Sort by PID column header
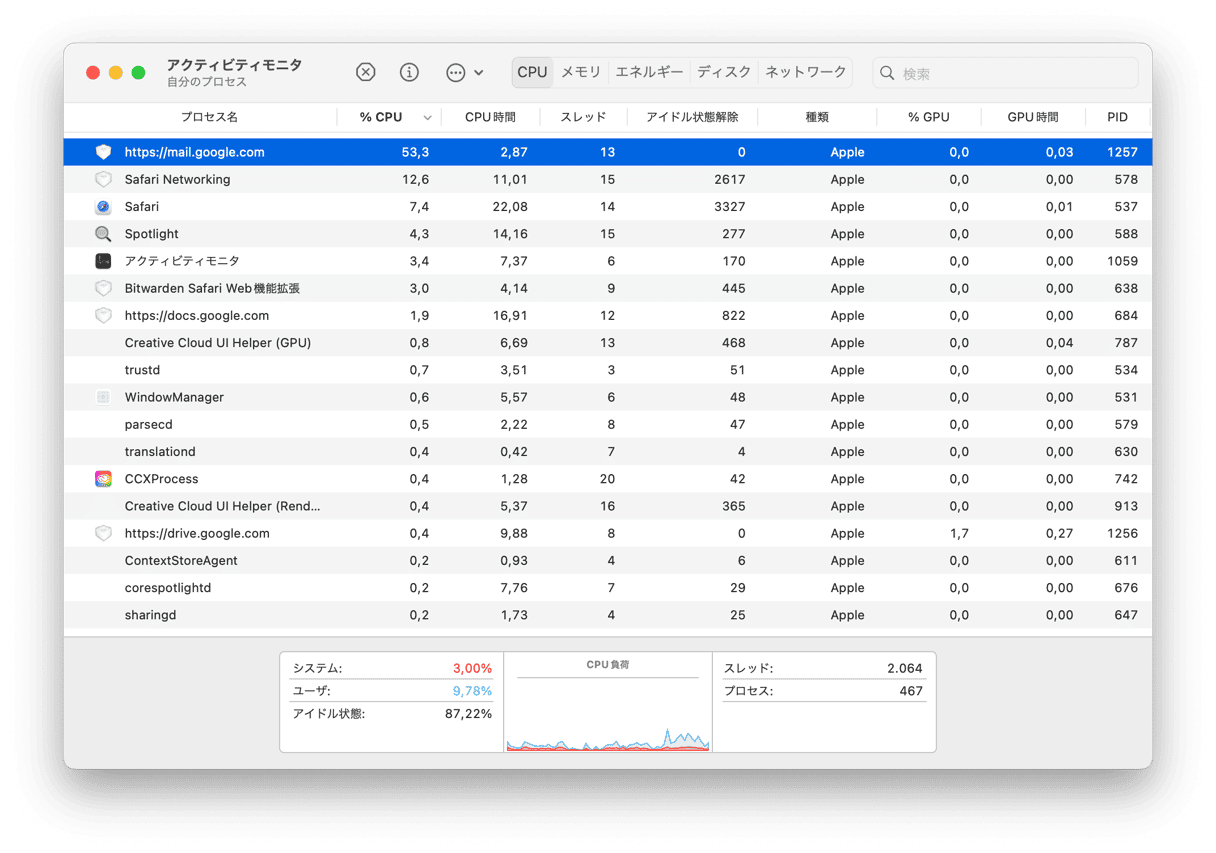The width and height of the screenshot is (1216, 853). coord(1117,117)
